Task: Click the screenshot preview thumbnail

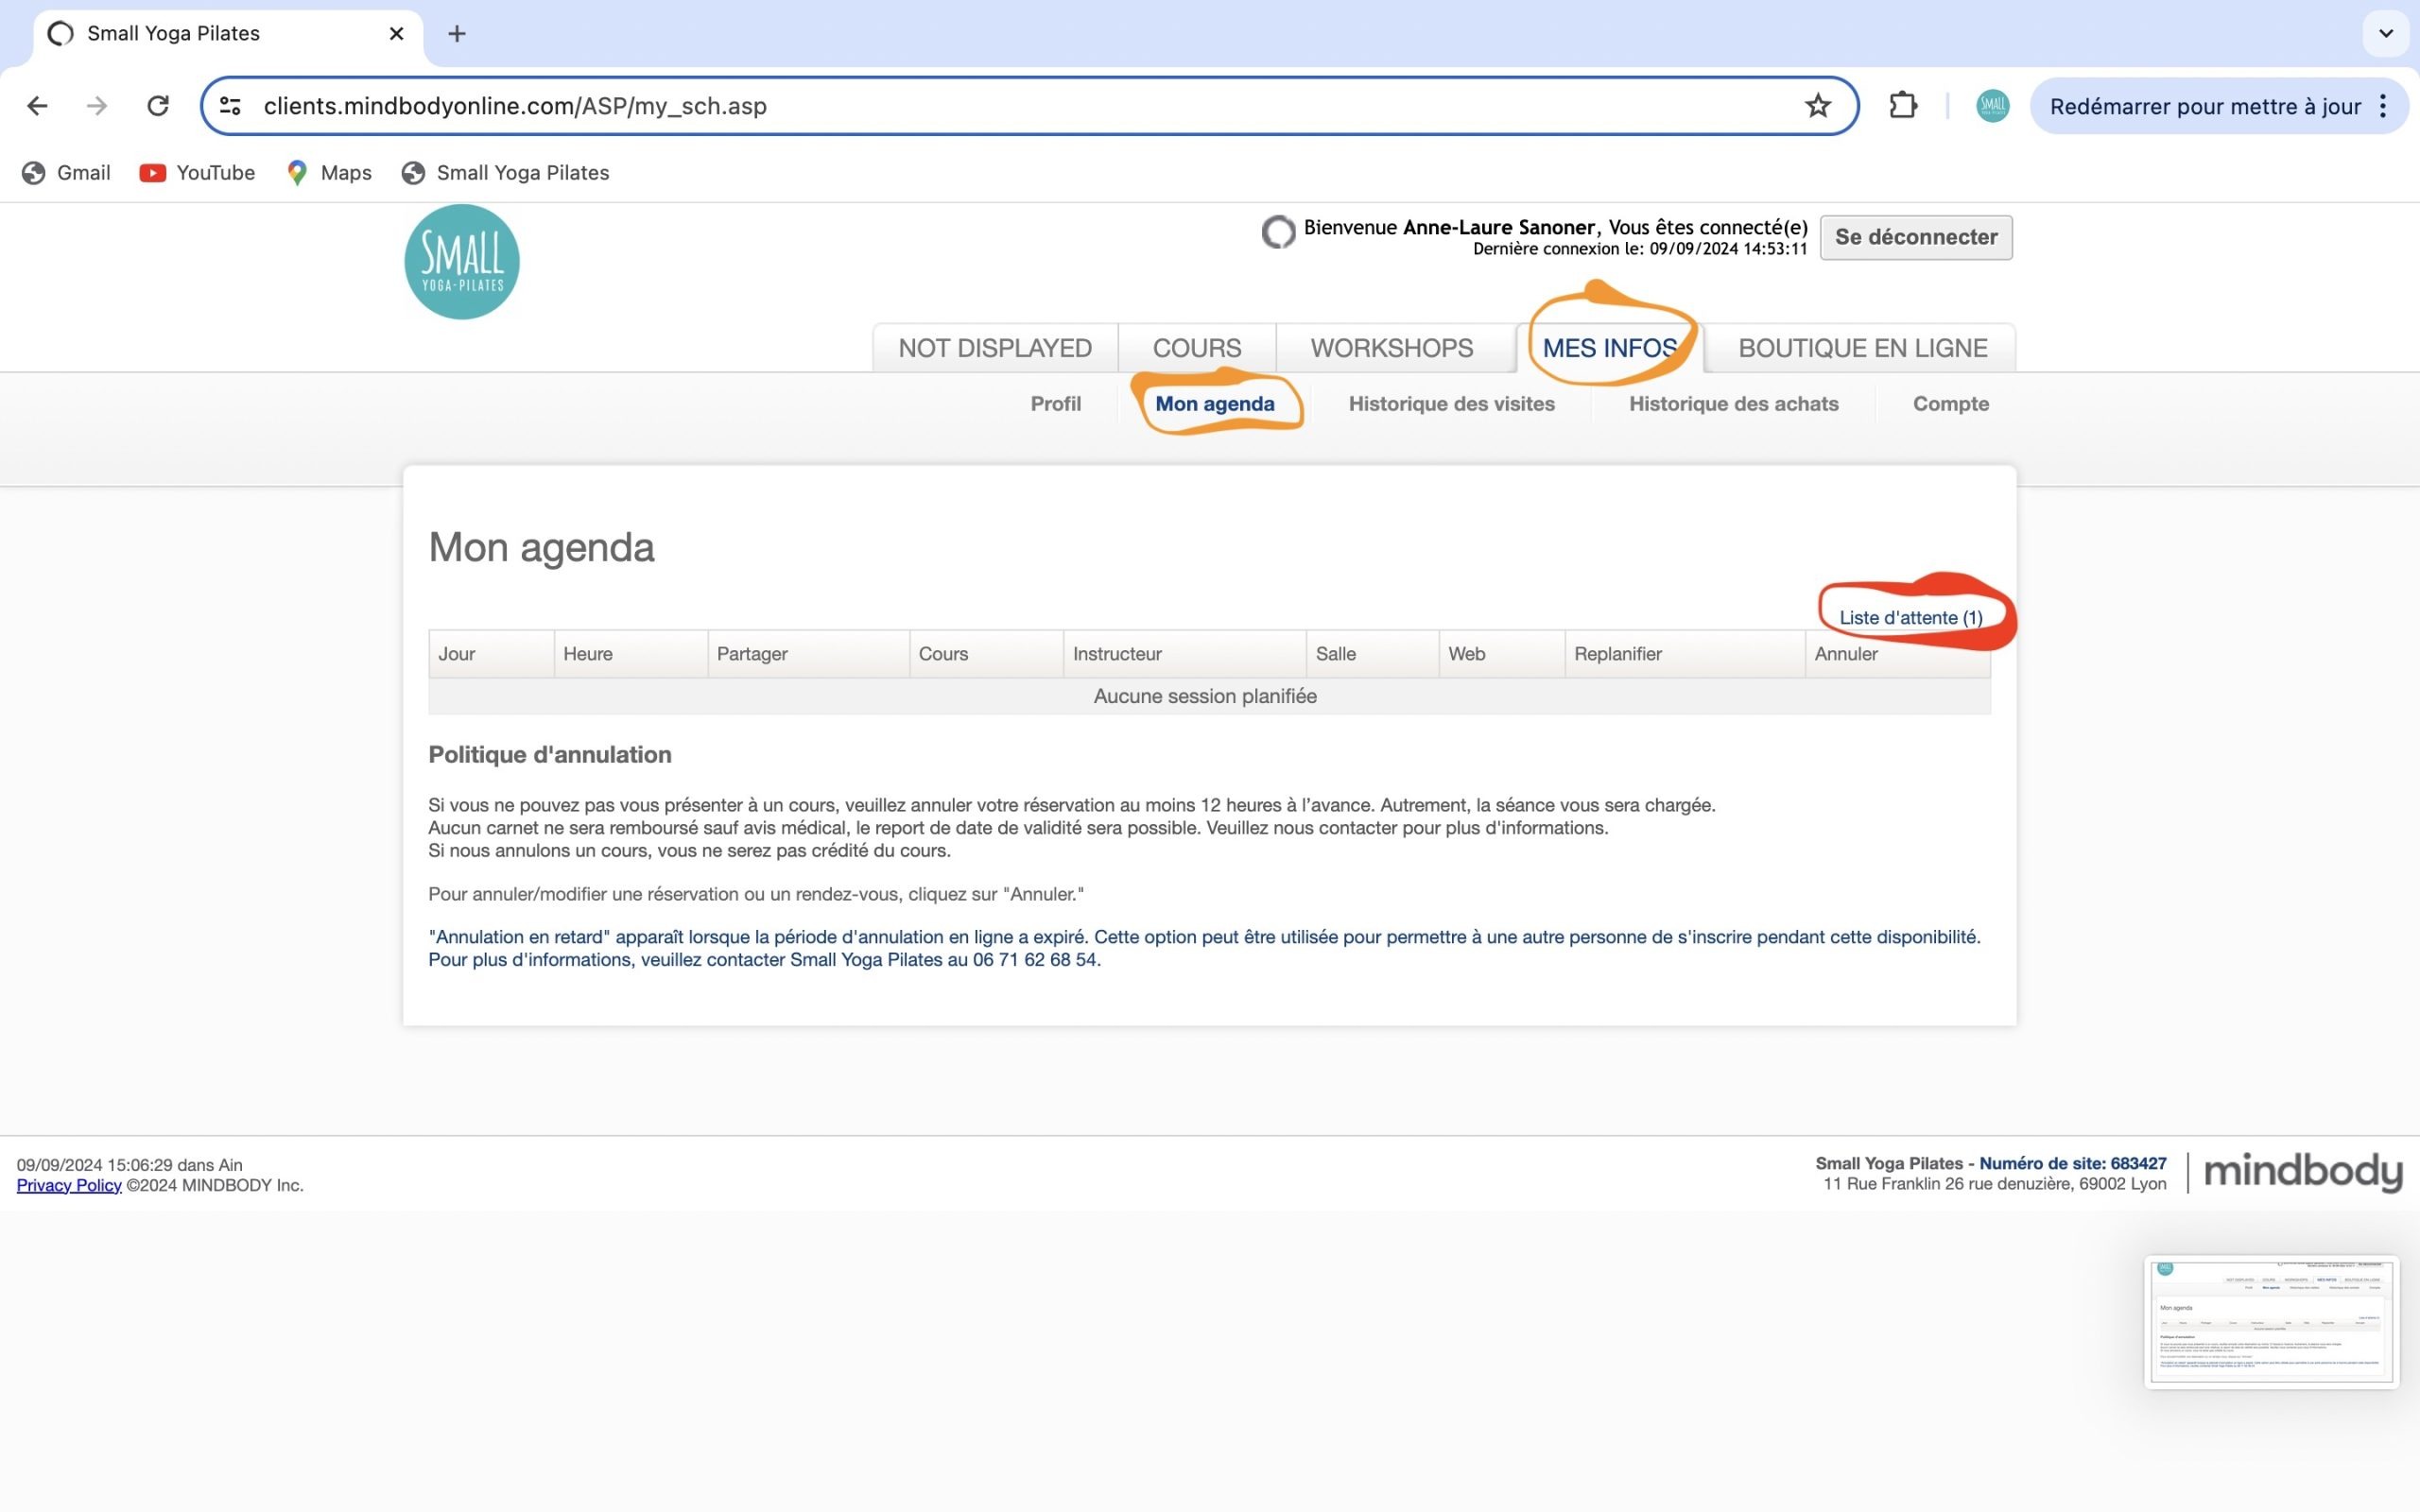Action: 2271,1322
